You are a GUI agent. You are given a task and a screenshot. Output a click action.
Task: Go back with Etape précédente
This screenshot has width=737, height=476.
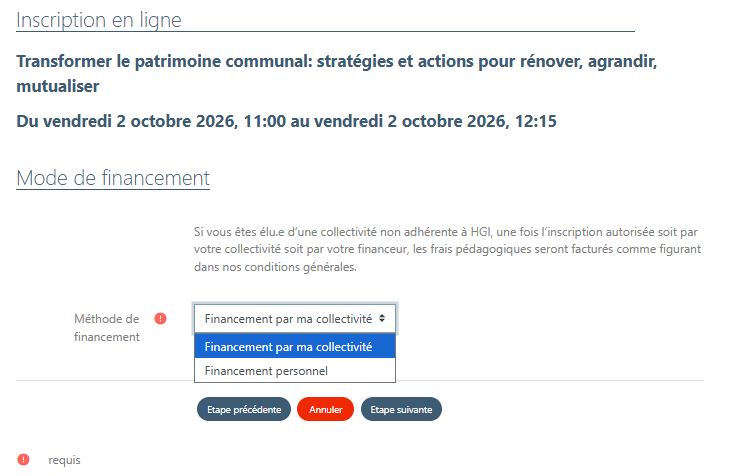(244, 409)
